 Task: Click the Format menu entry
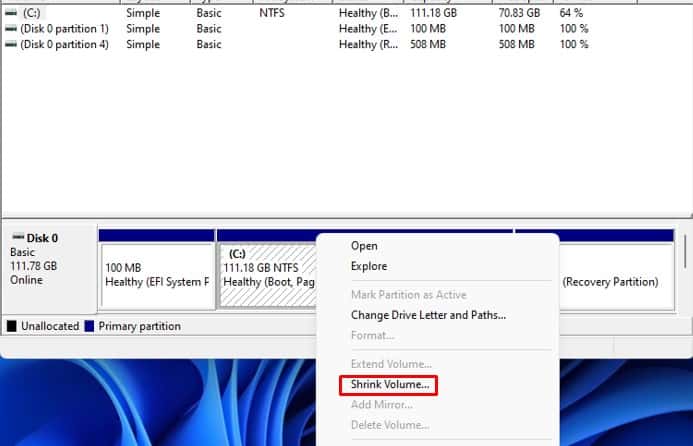pos(373,335)
